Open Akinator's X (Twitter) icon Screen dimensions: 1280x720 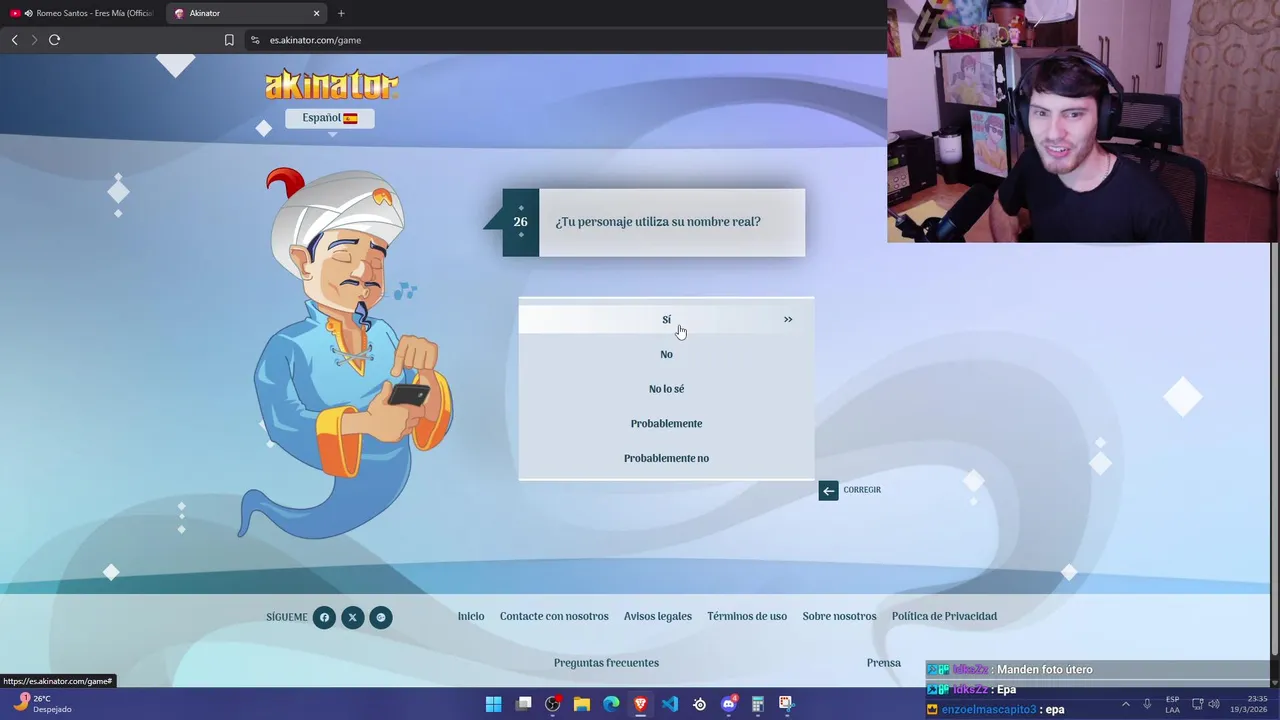(x=352, y=617)
